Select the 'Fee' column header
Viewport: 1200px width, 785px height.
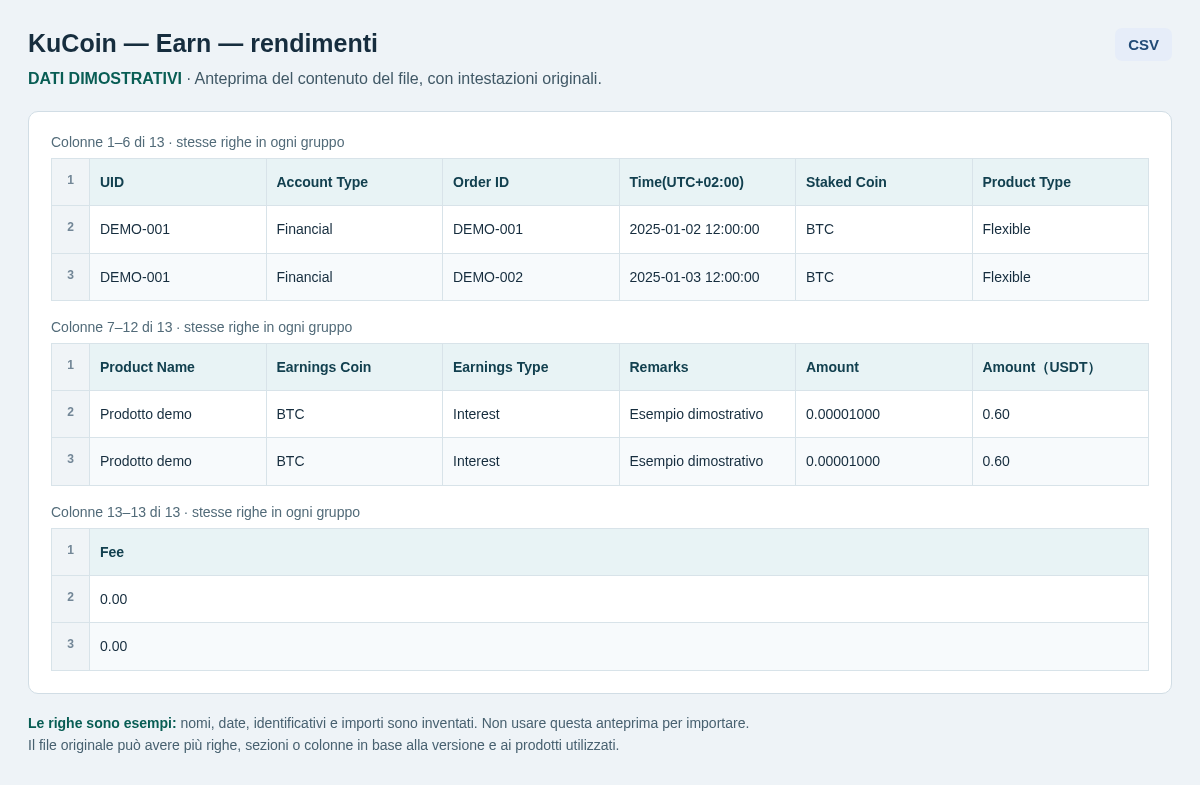(619, 552)
